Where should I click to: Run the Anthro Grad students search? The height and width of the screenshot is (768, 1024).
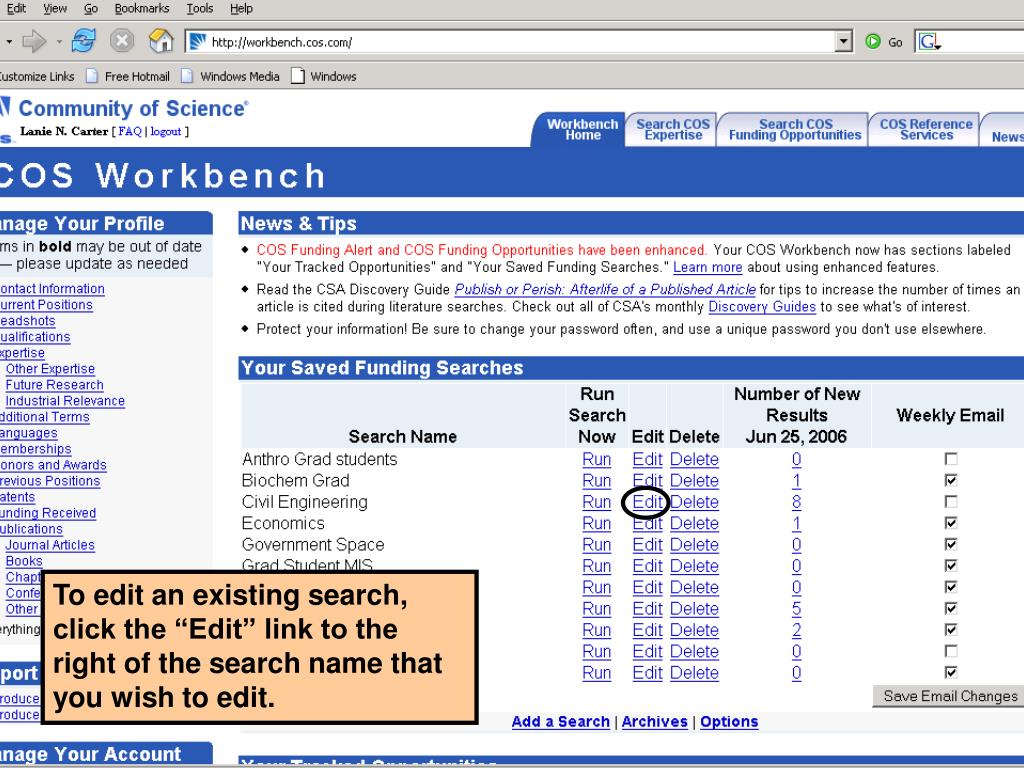click(596, 459)
